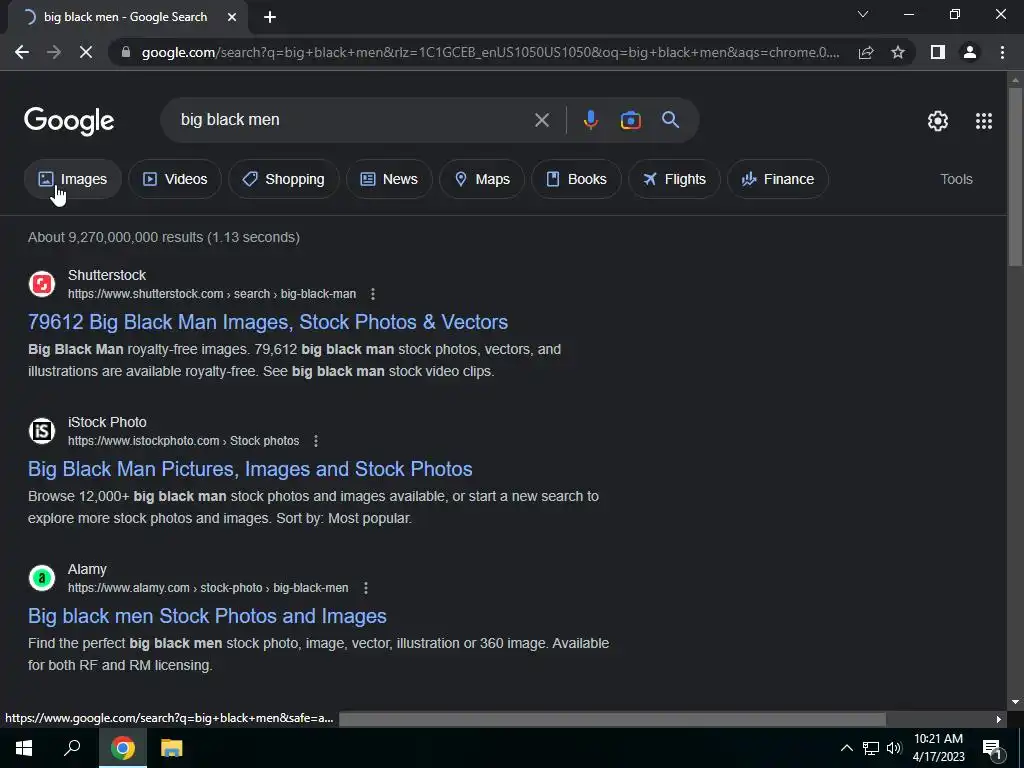1024x768 pixels.
Task: Click the search query input field
Action: (353, 120)
